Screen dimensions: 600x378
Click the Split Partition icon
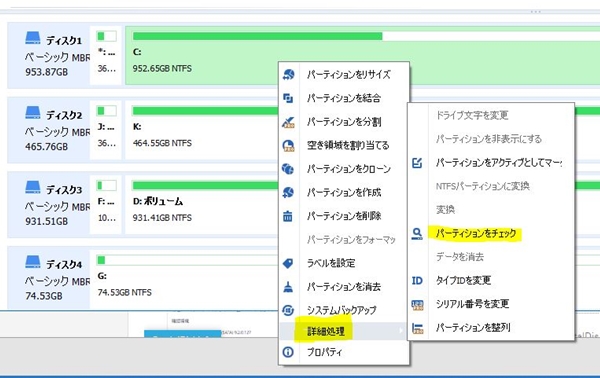click(288, 122)
